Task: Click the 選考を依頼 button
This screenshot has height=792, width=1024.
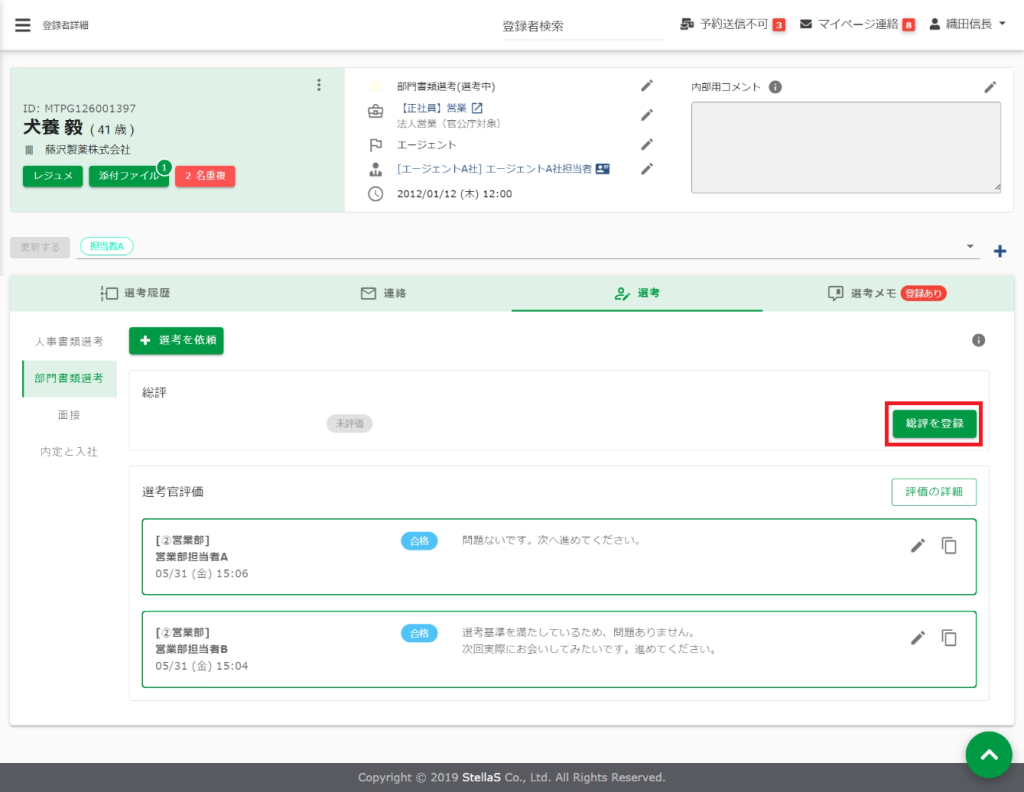Action: 176,341
